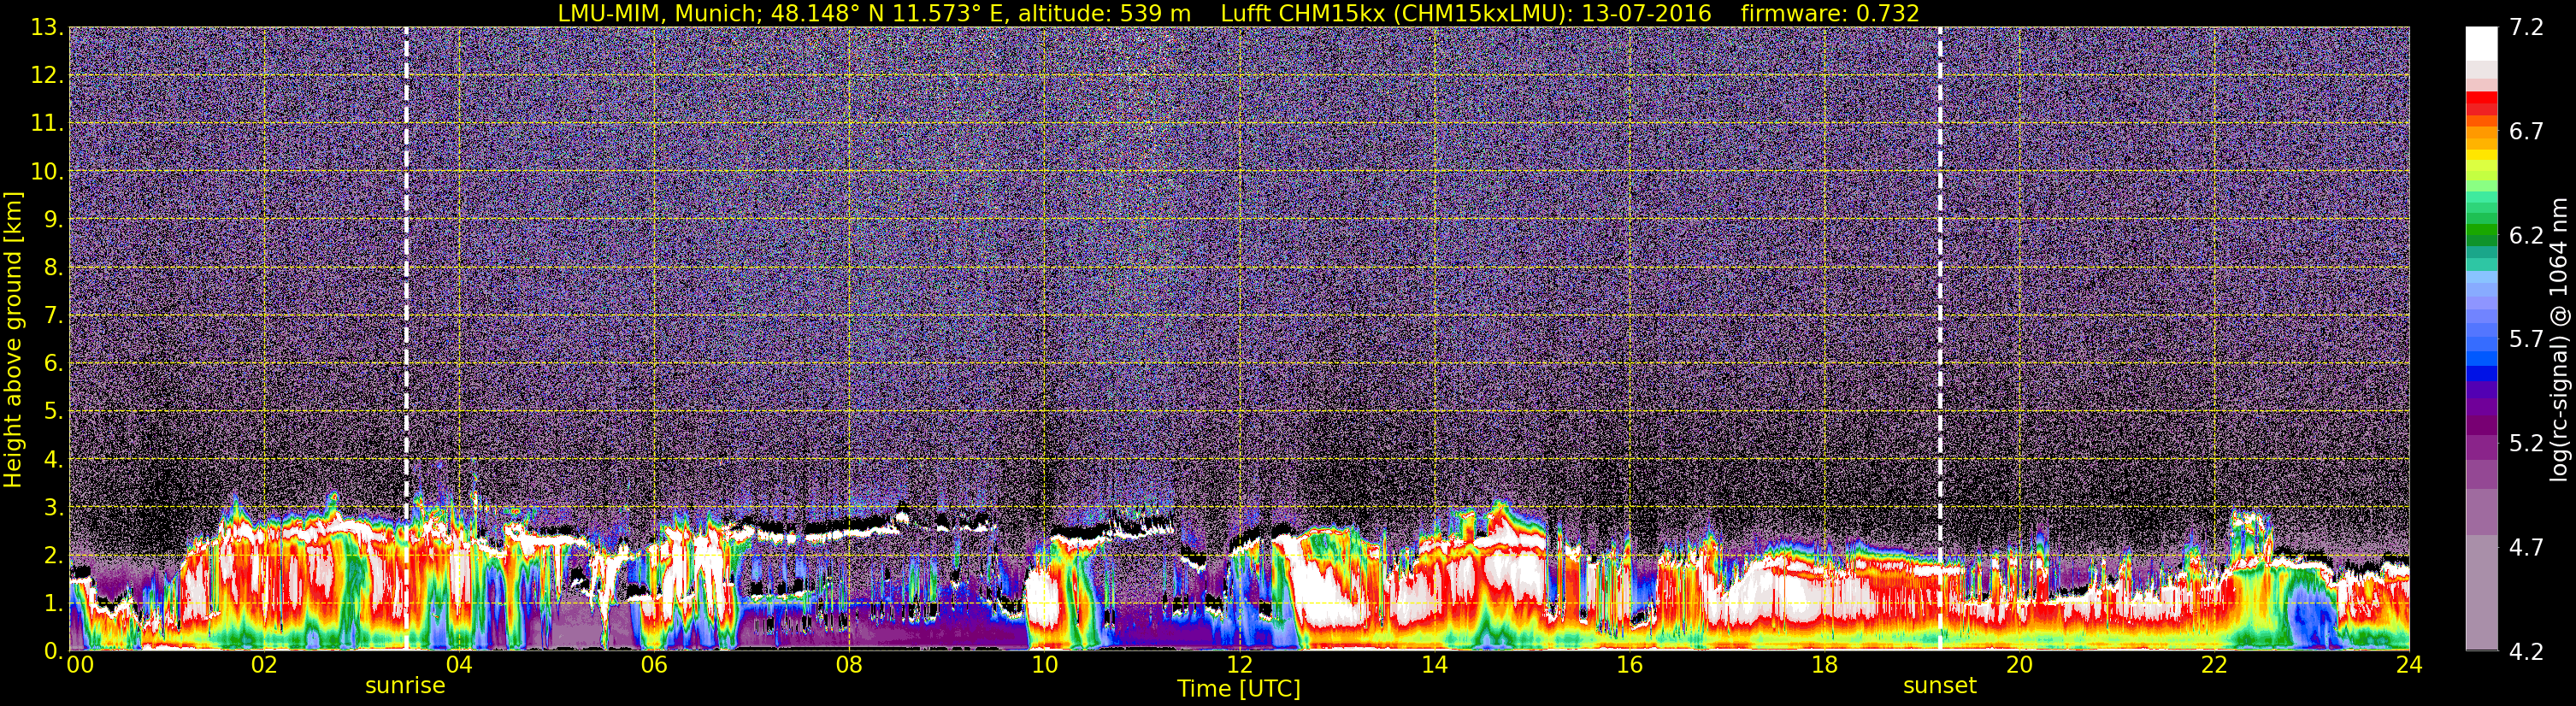Click the 5.2 colorbar tick label
The image size is (2576, 706).
click(x=2526, y=444)
